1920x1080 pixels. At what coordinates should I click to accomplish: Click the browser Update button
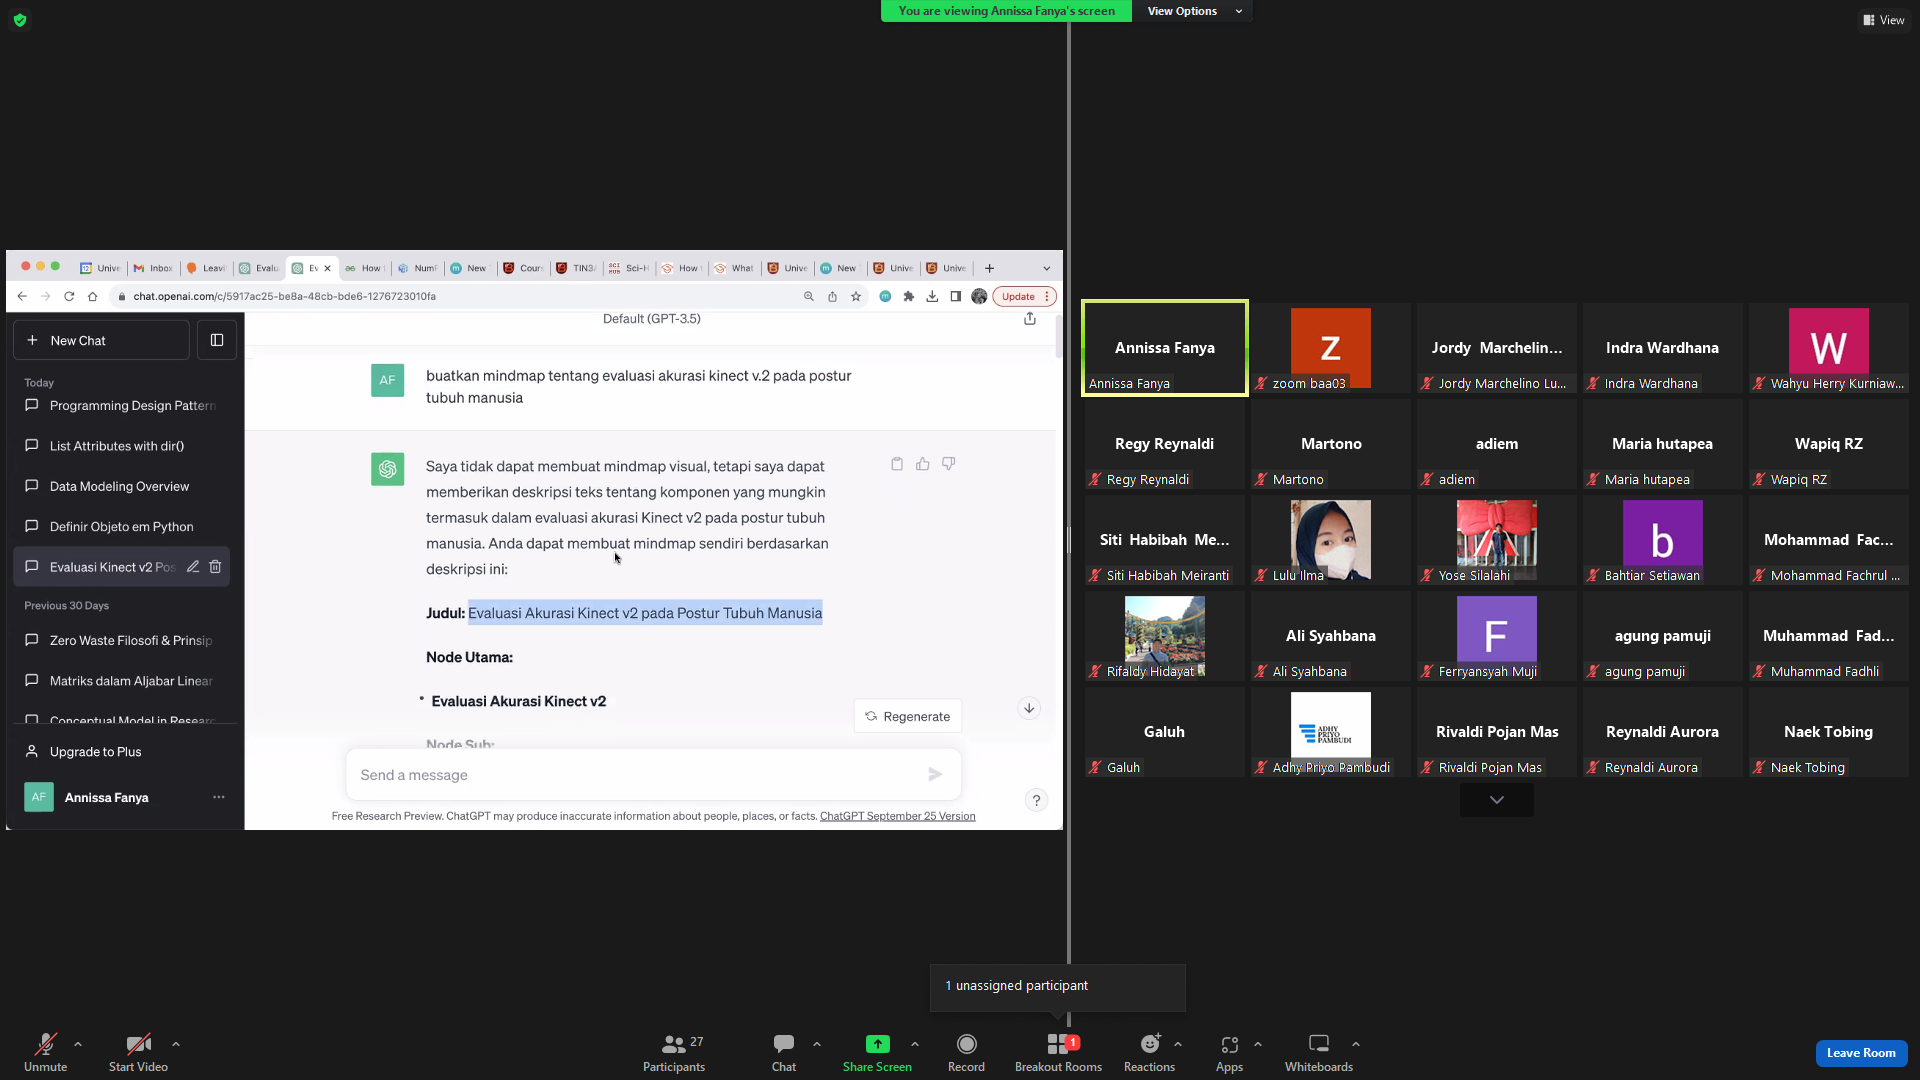click(1024, 296)
